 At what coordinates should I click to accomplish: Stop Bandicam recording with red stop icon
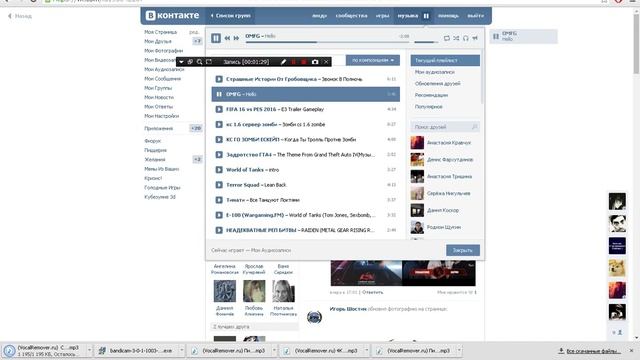304,62
